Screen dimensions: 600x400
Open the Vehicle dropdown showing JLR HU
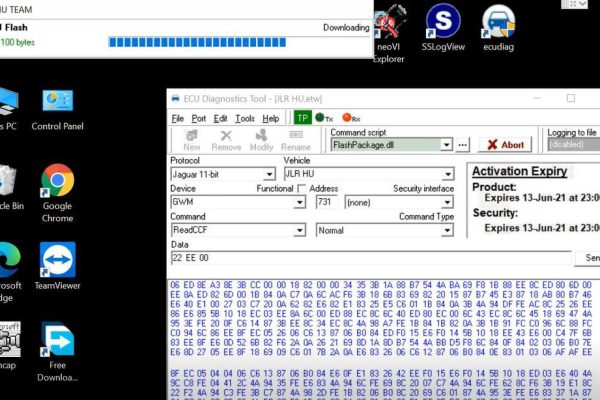pyautogui.click(x=448, y=174)
